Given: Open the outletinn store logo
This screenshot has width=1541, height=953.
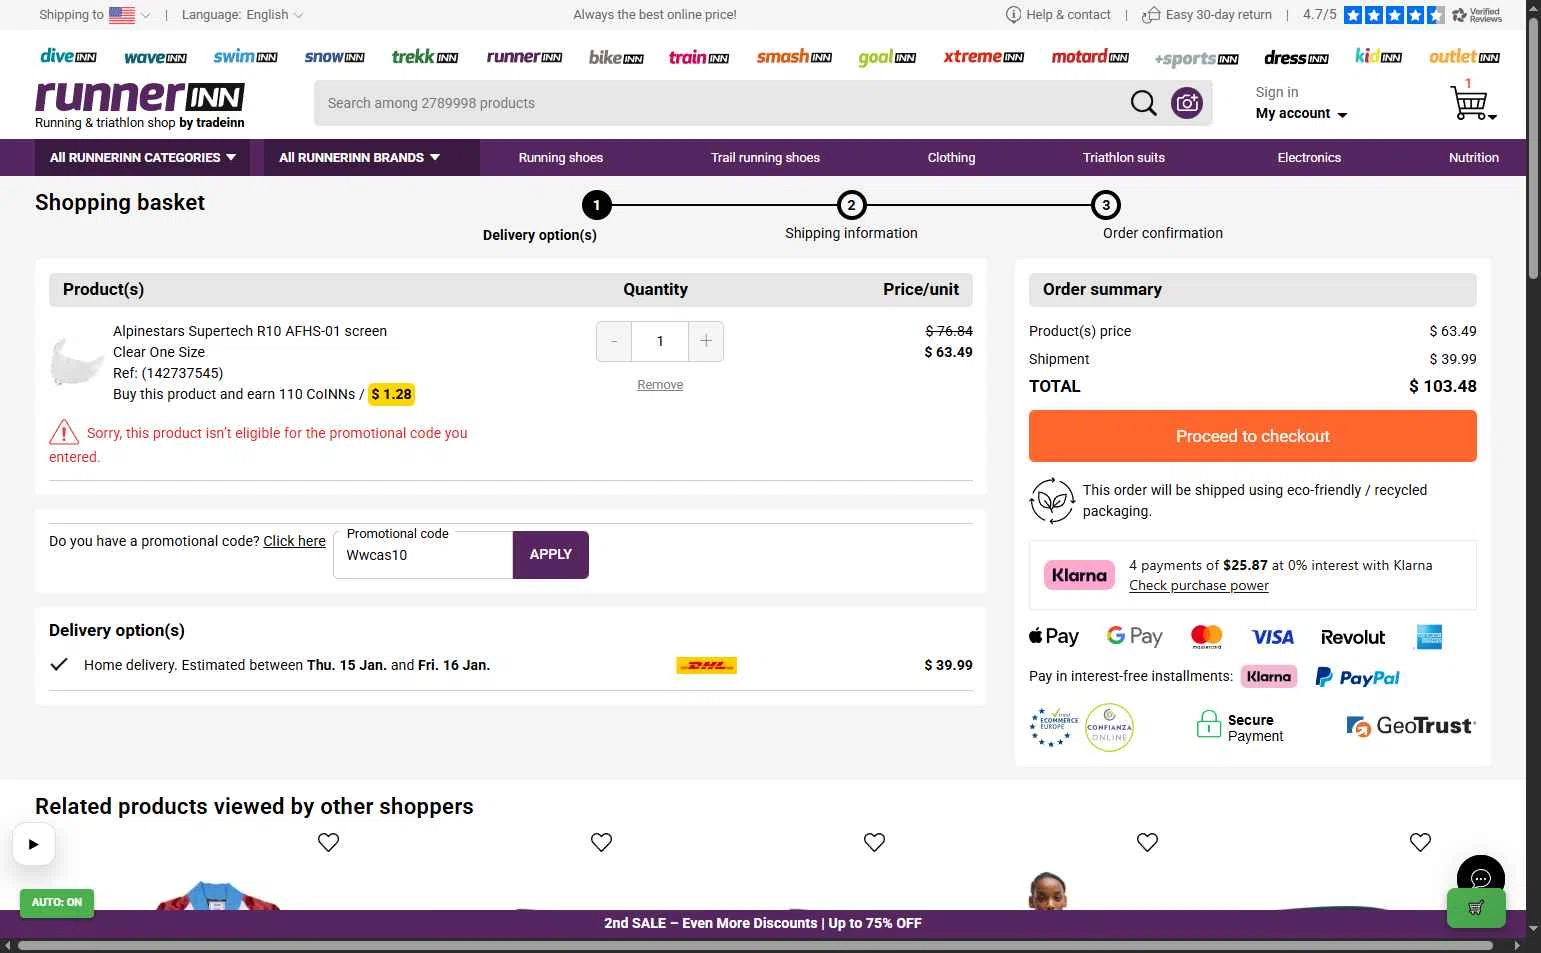Looking at the screenshot, I should (x=1464, y=57).
